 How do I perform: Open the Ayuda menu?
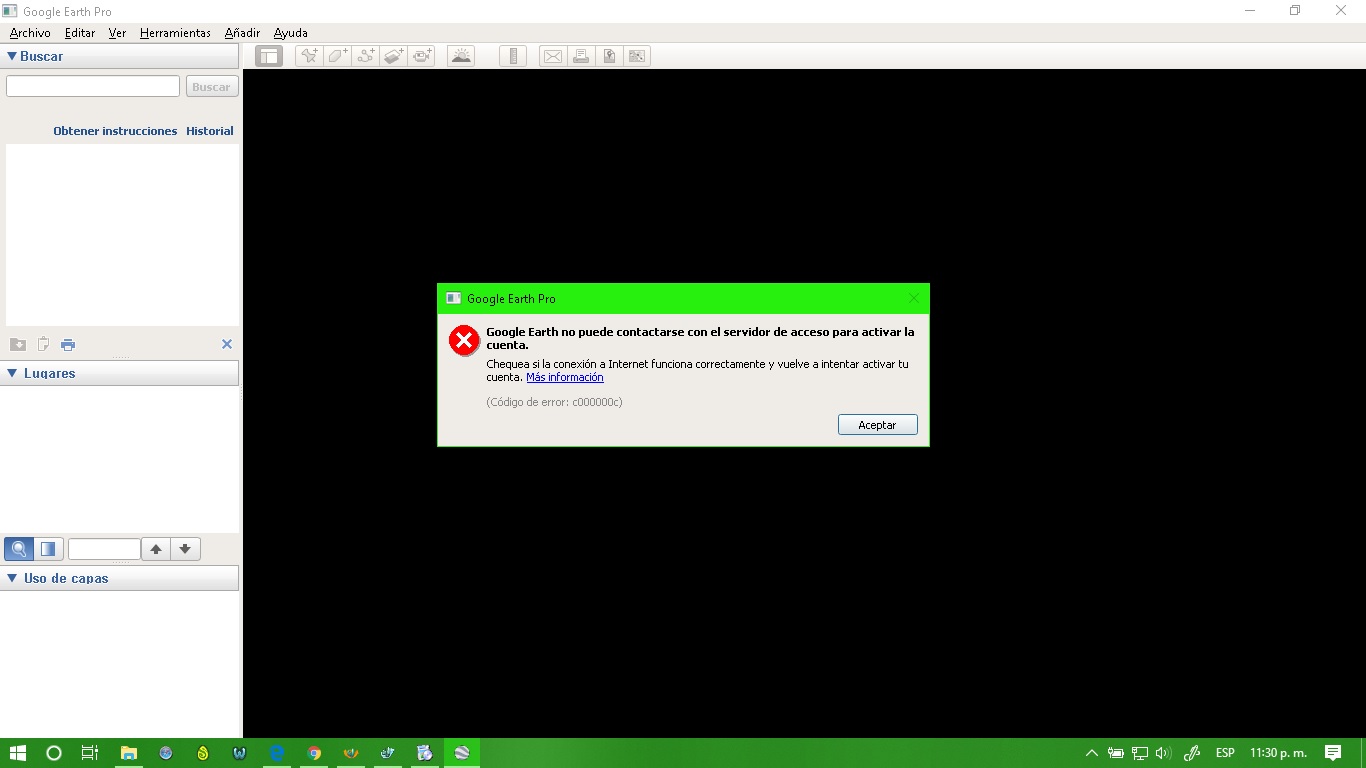click(291, 33)
